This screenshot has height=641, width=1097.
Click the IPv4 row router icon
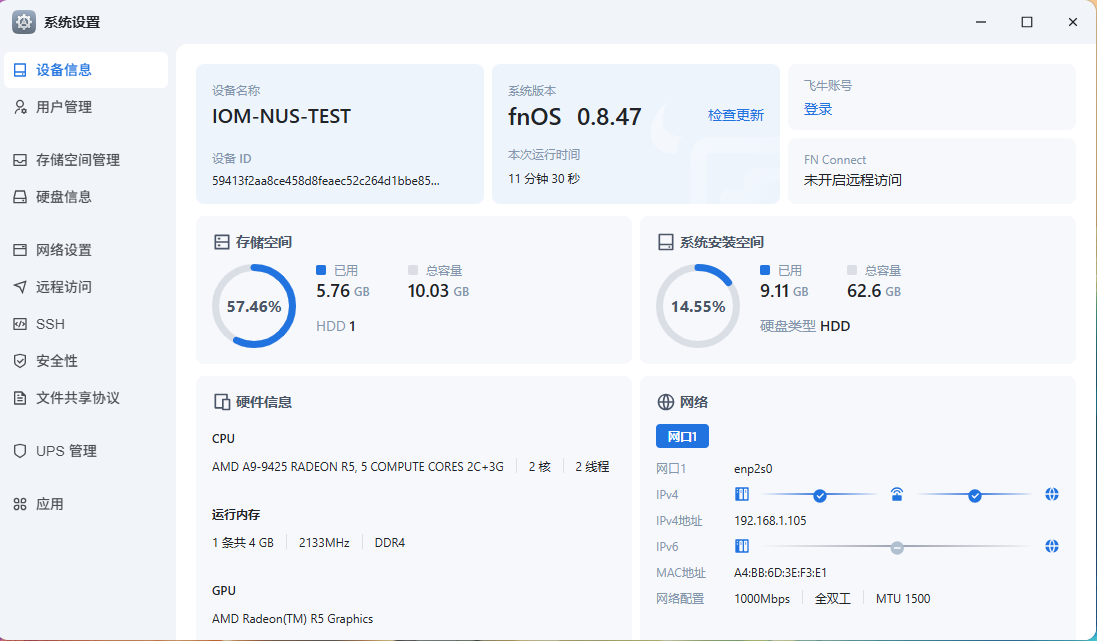click(x=897, y=495)
